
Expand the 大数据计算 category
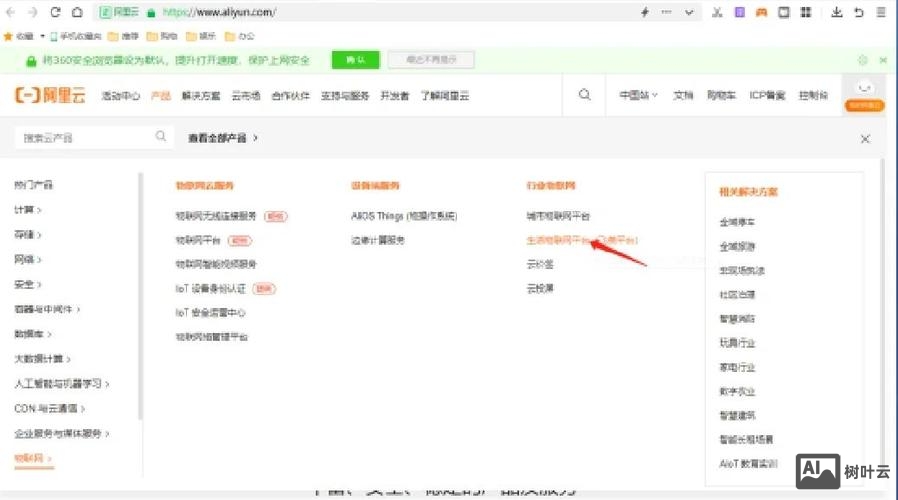coord(42,359)
